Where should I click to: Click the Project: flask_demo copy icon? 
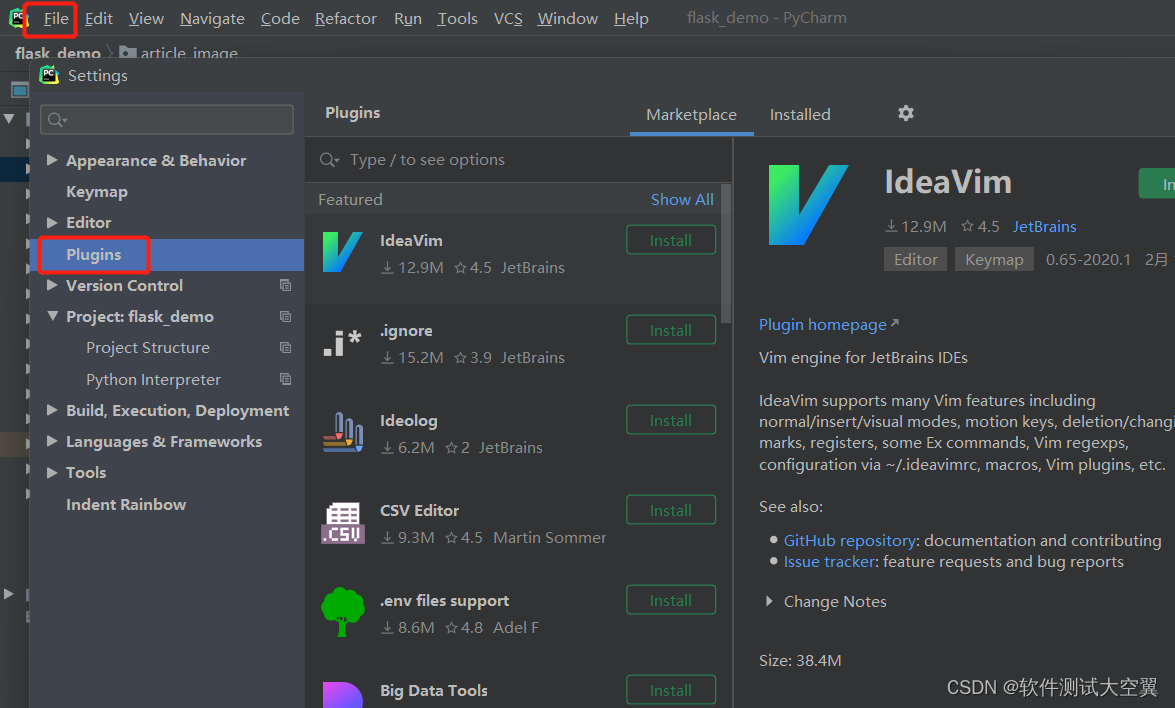286,316
